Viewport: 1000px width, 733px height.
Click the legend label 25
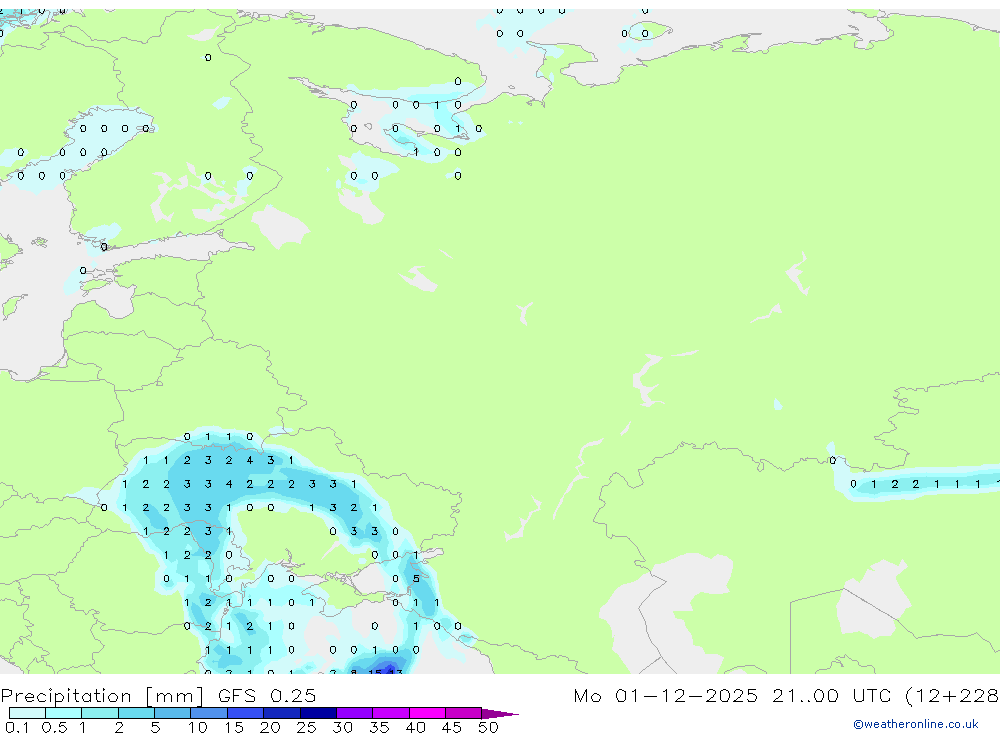(x=306, y=727)
